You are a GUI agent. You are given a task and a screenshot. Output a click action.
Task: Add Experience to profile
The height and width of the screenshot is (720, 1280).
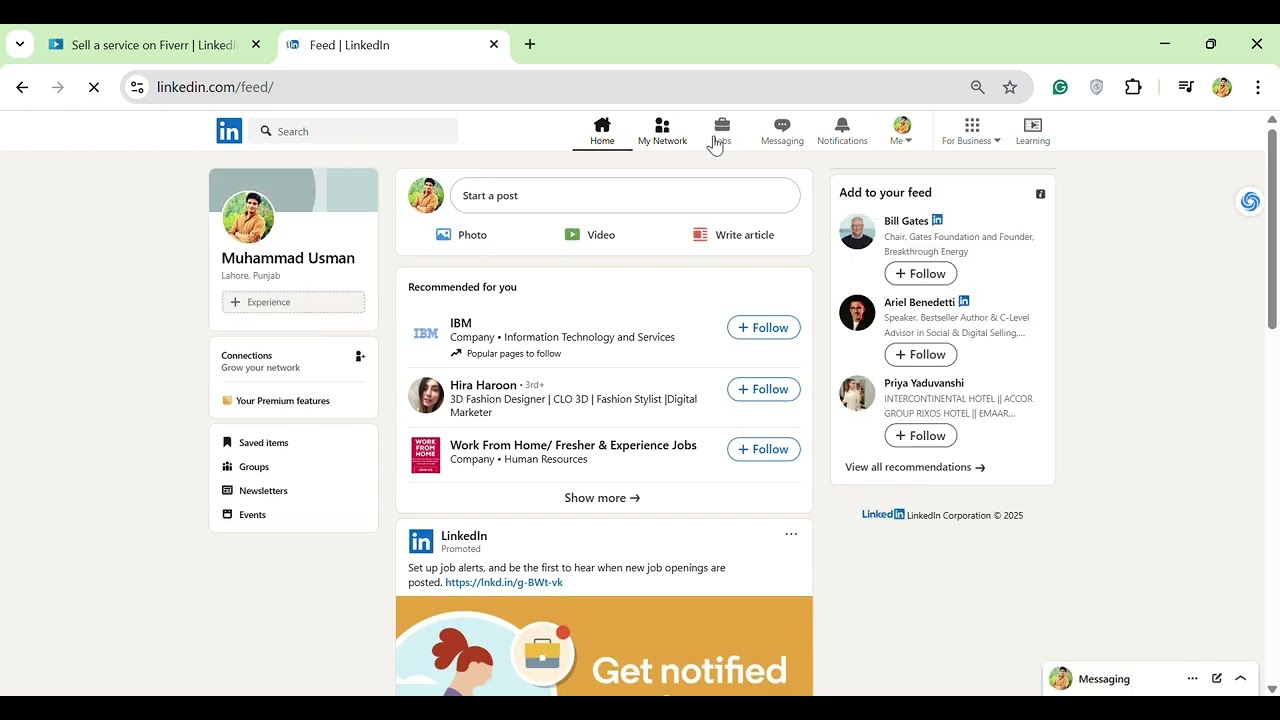[293, 302]
